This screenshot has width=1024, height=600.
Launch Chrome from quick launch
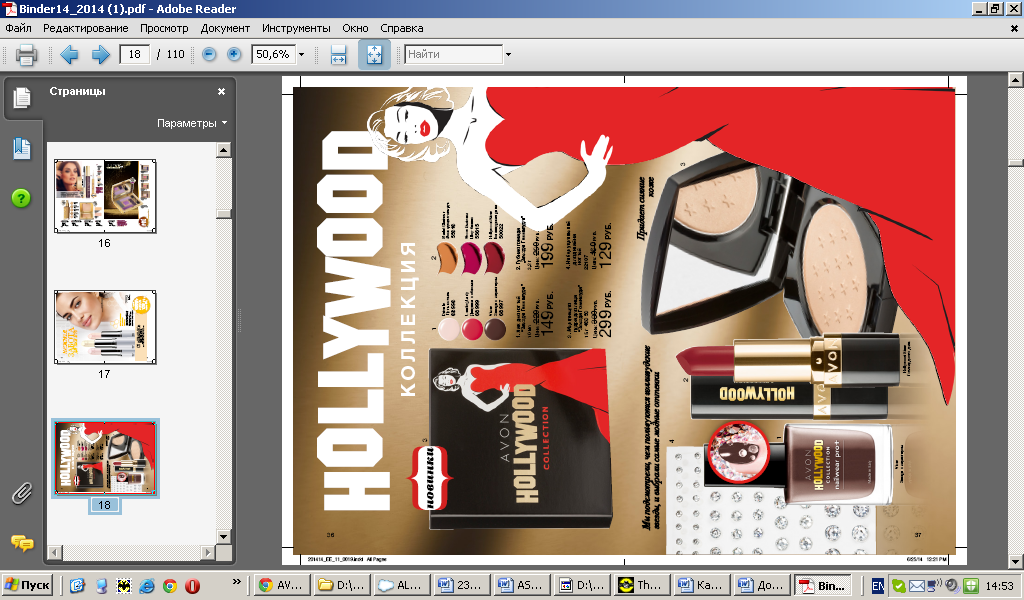(170, 586)
